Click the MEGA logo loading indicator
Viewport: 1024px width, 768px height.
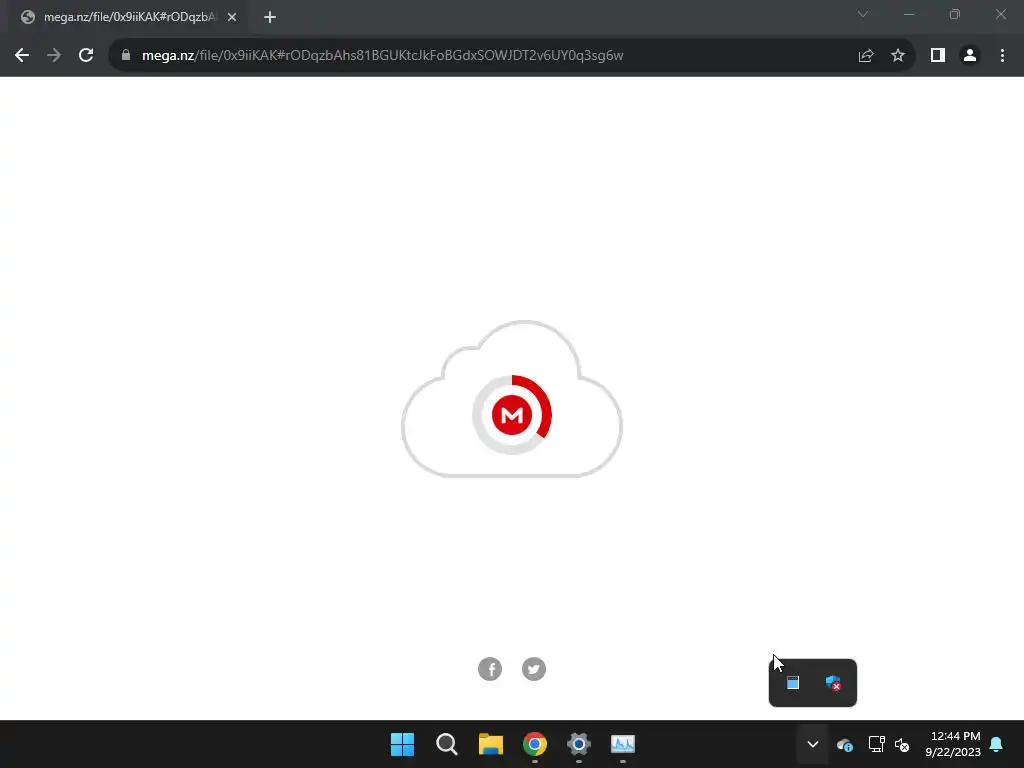tap(512, 415)
